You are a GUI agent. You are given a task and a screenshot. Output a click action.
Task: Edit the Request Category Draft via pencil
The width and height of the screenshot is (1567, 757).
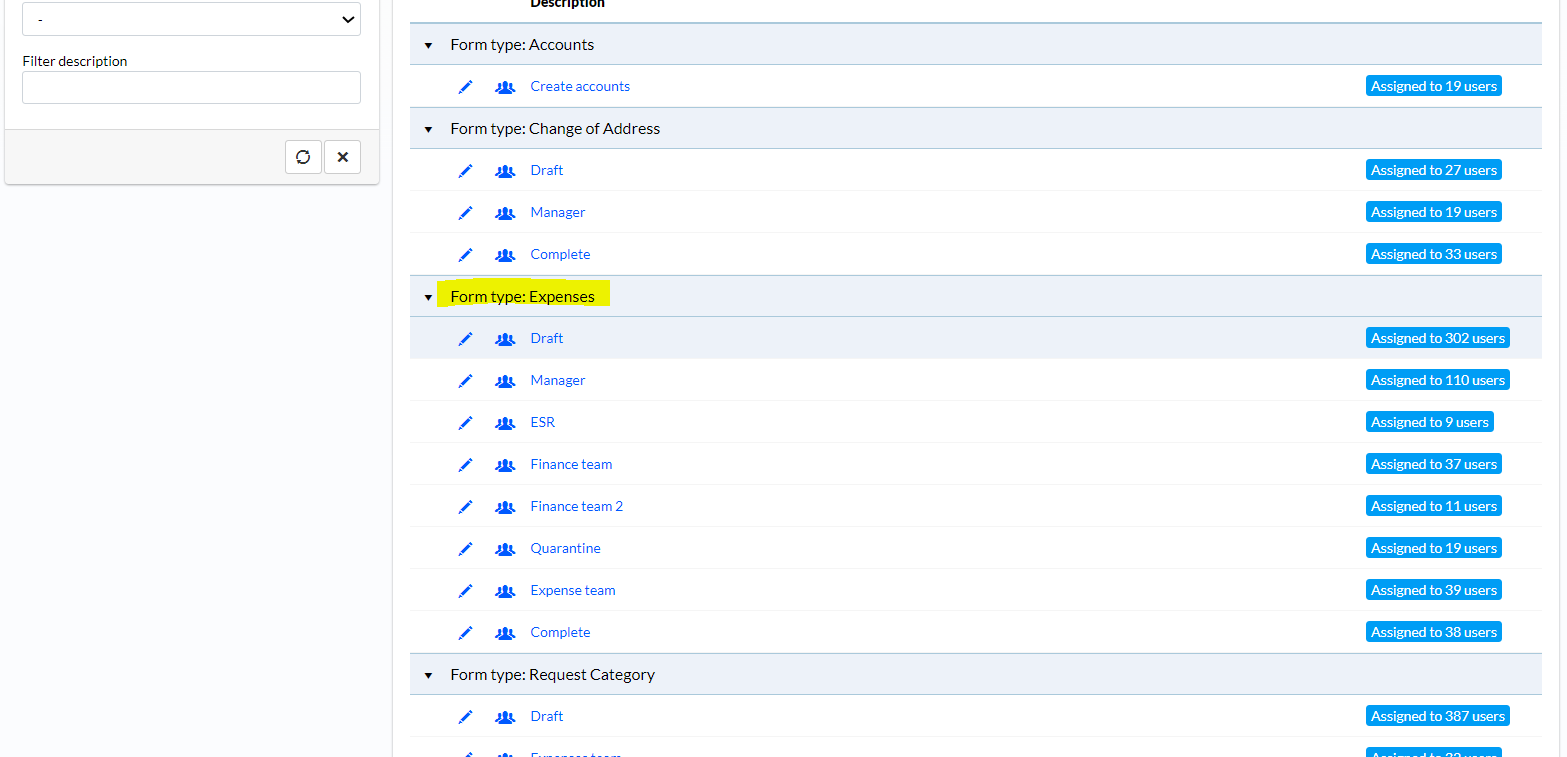tap(465, 717)
